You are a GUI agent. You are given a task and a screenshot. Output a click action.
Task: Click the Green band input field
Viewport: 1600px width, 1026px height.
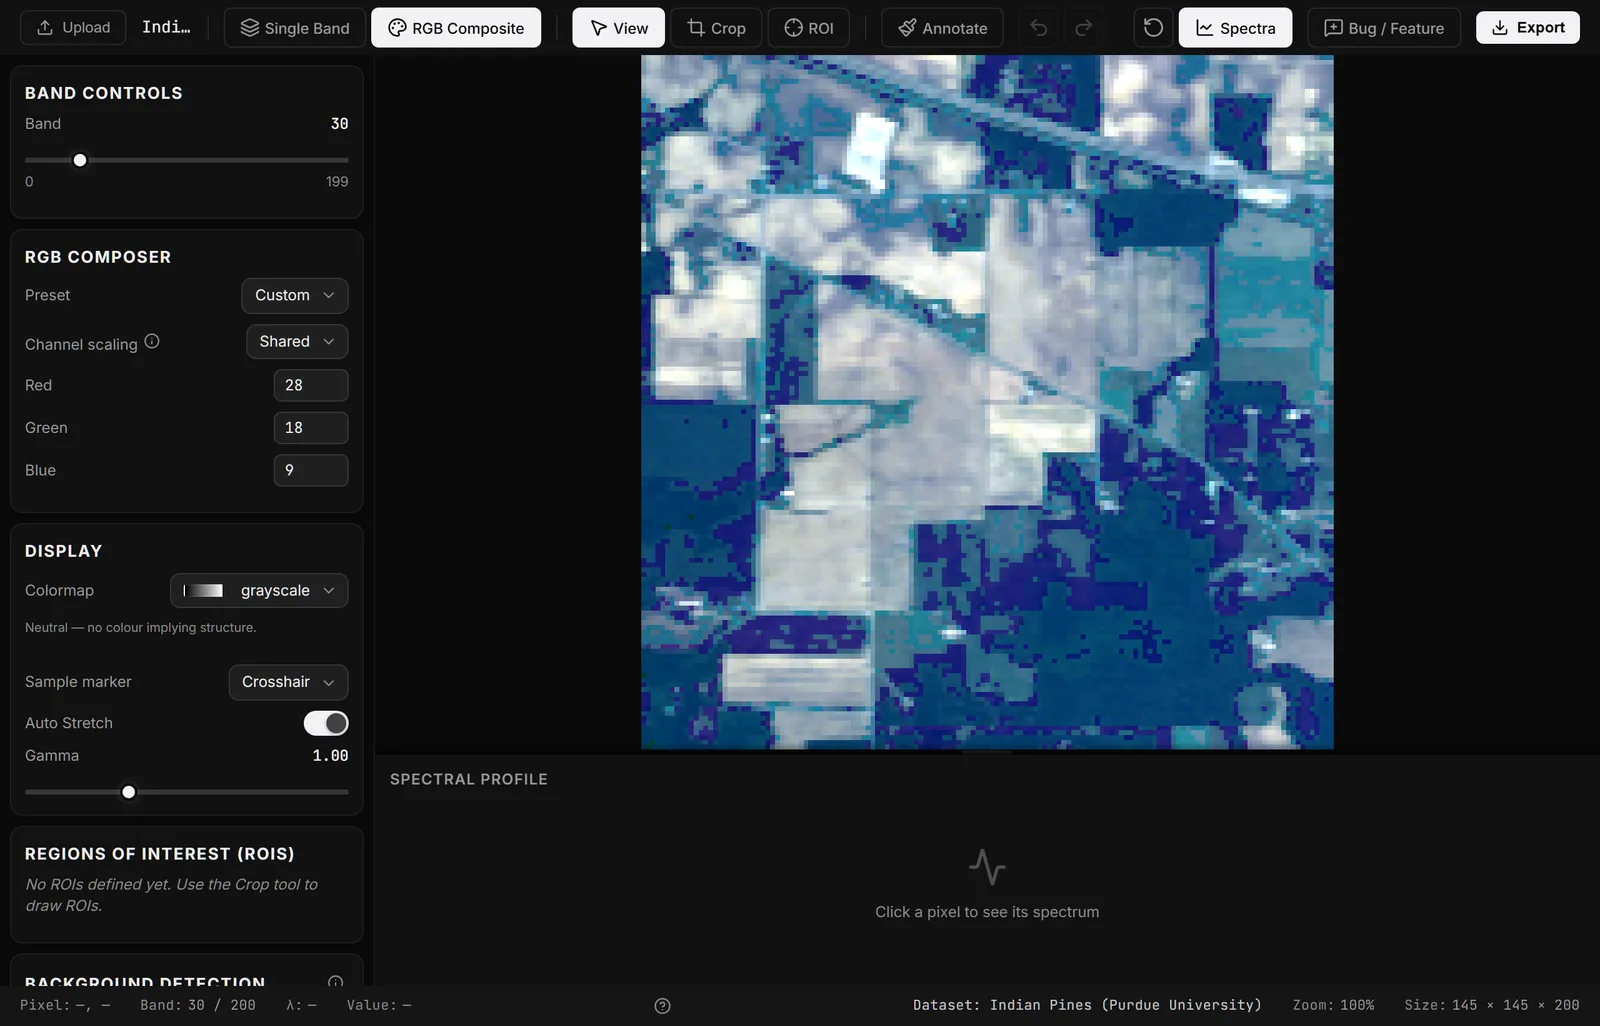[311, 428]
